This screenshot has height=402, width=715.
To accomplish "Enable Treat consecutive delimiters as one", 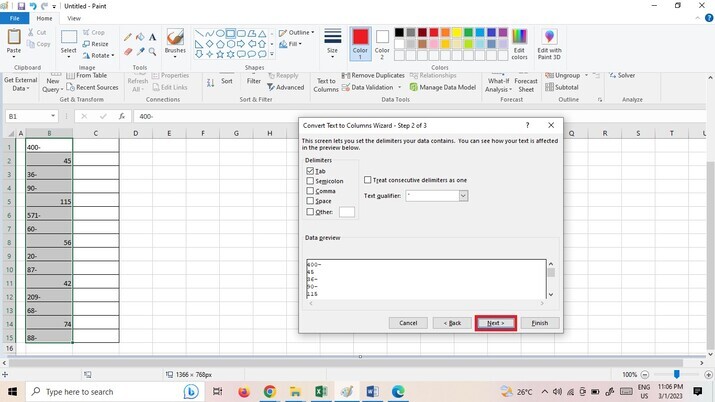I will (368, 180).
